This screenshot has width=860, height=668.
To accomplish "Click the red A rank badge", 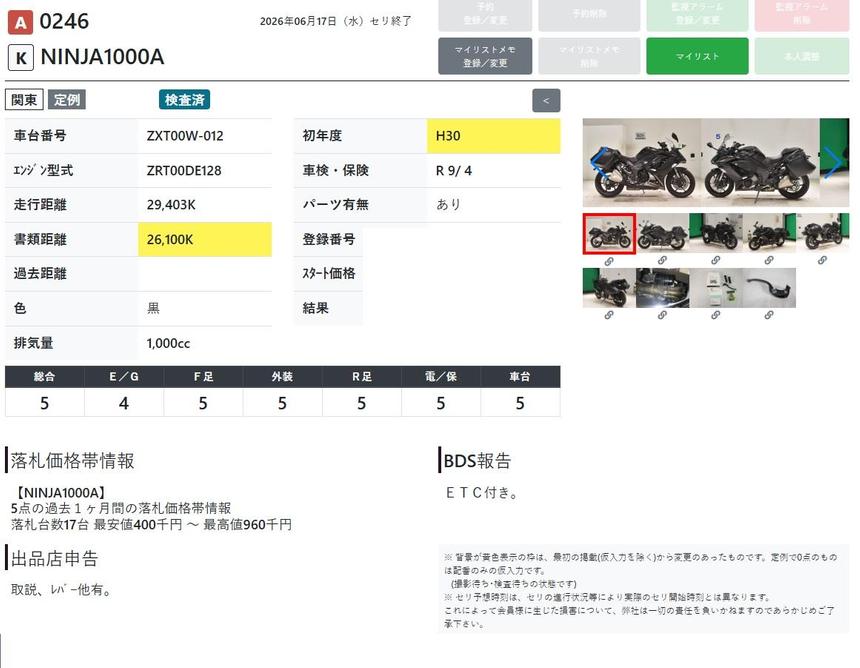I will [20, 22].
